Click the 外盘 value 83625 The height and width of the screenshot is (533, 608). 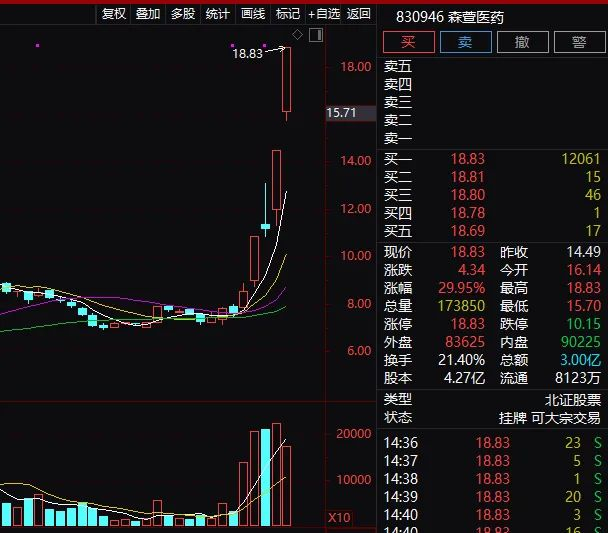pyautogui.click(x=465, y=342)
